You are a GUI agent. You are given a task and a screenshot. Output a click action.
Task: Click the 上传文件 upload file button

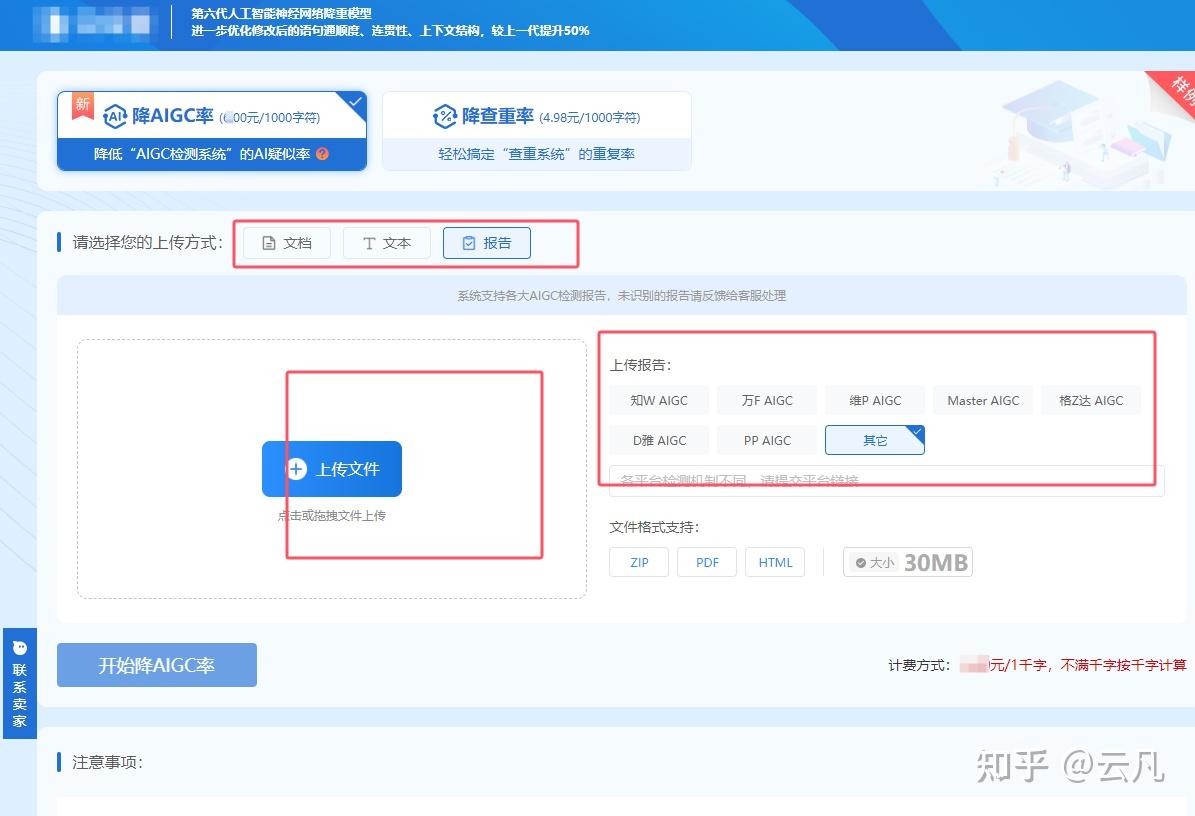331,468
